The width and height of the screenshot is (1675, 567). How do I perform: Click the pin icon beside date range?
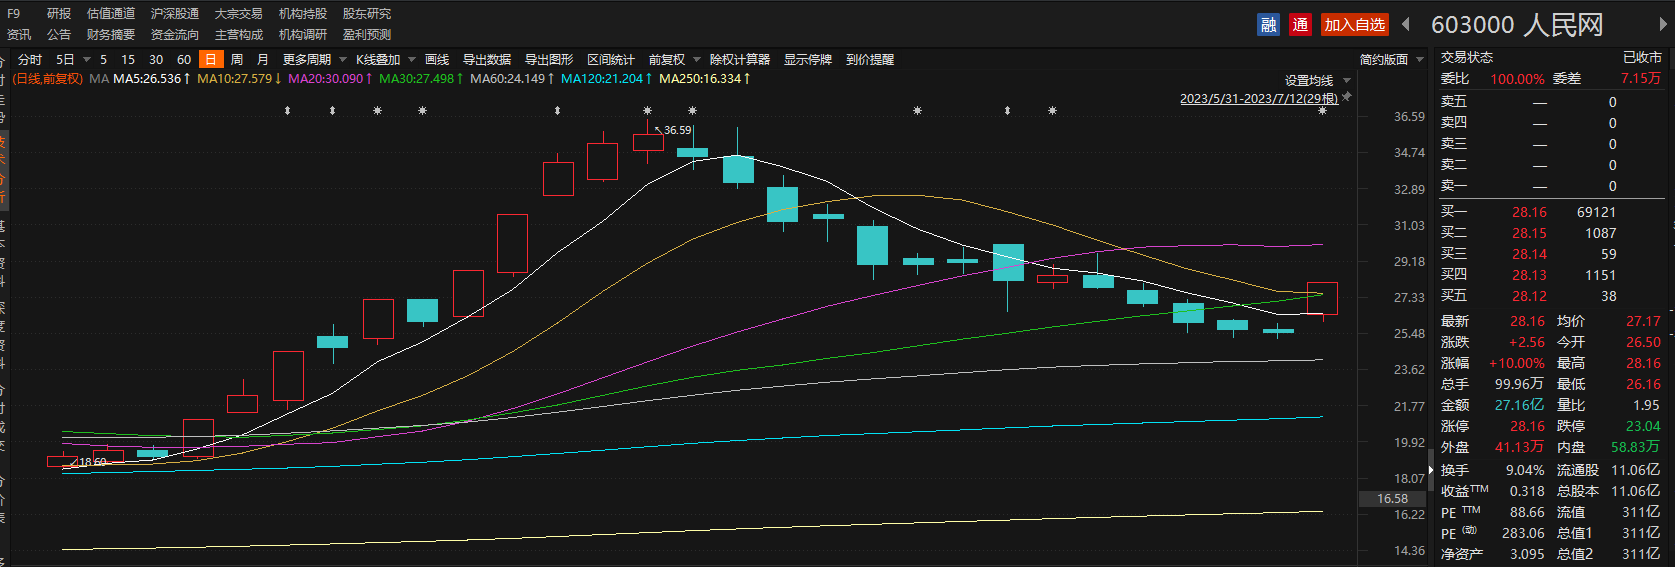click(1347, 97)
